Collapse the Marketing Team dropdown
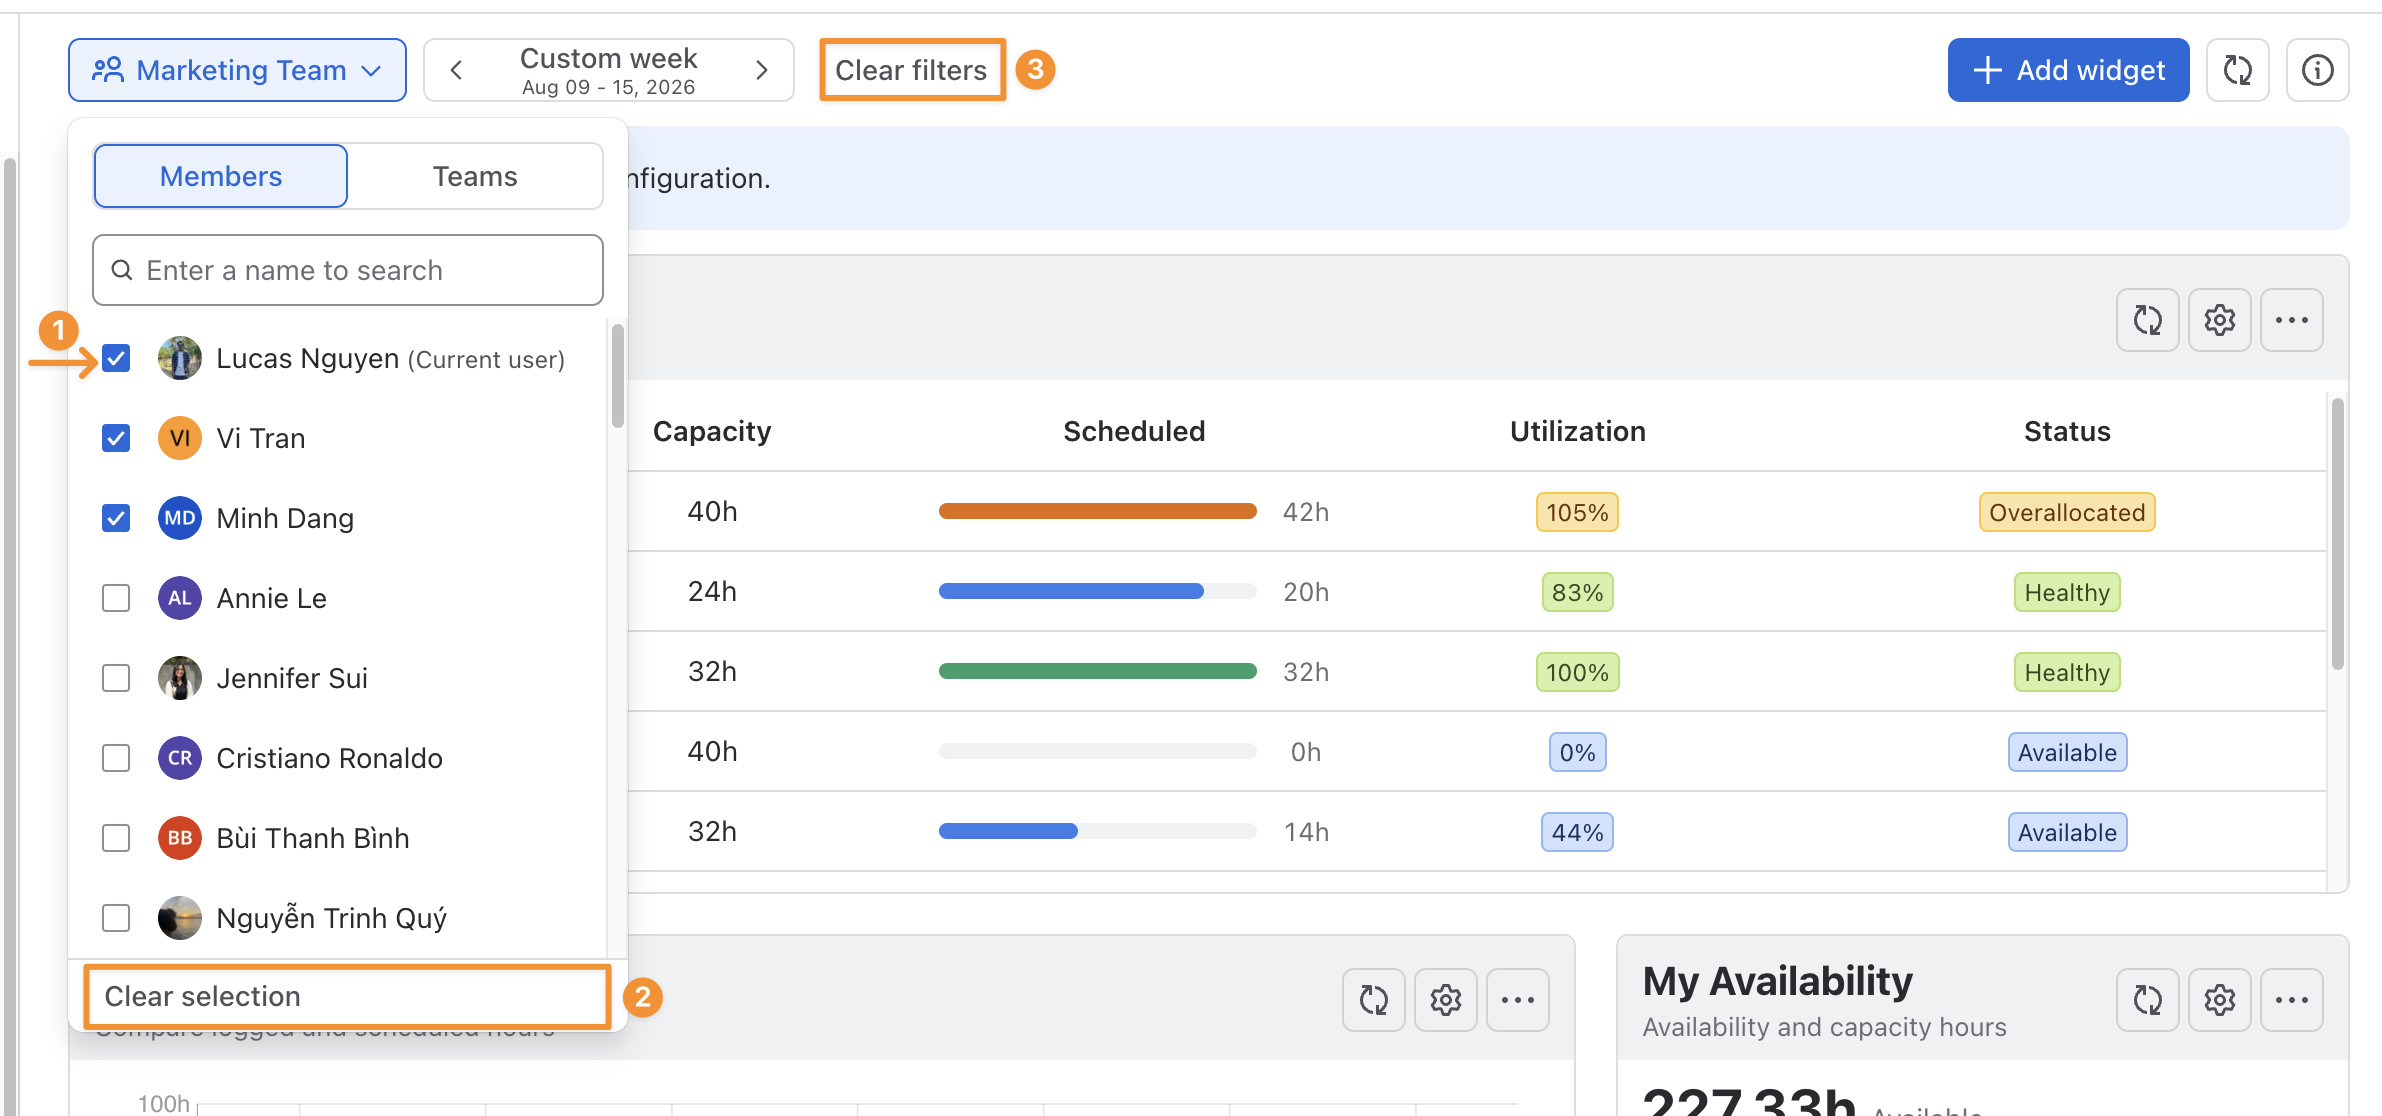 pyautogui.click(x=237, y=70)
